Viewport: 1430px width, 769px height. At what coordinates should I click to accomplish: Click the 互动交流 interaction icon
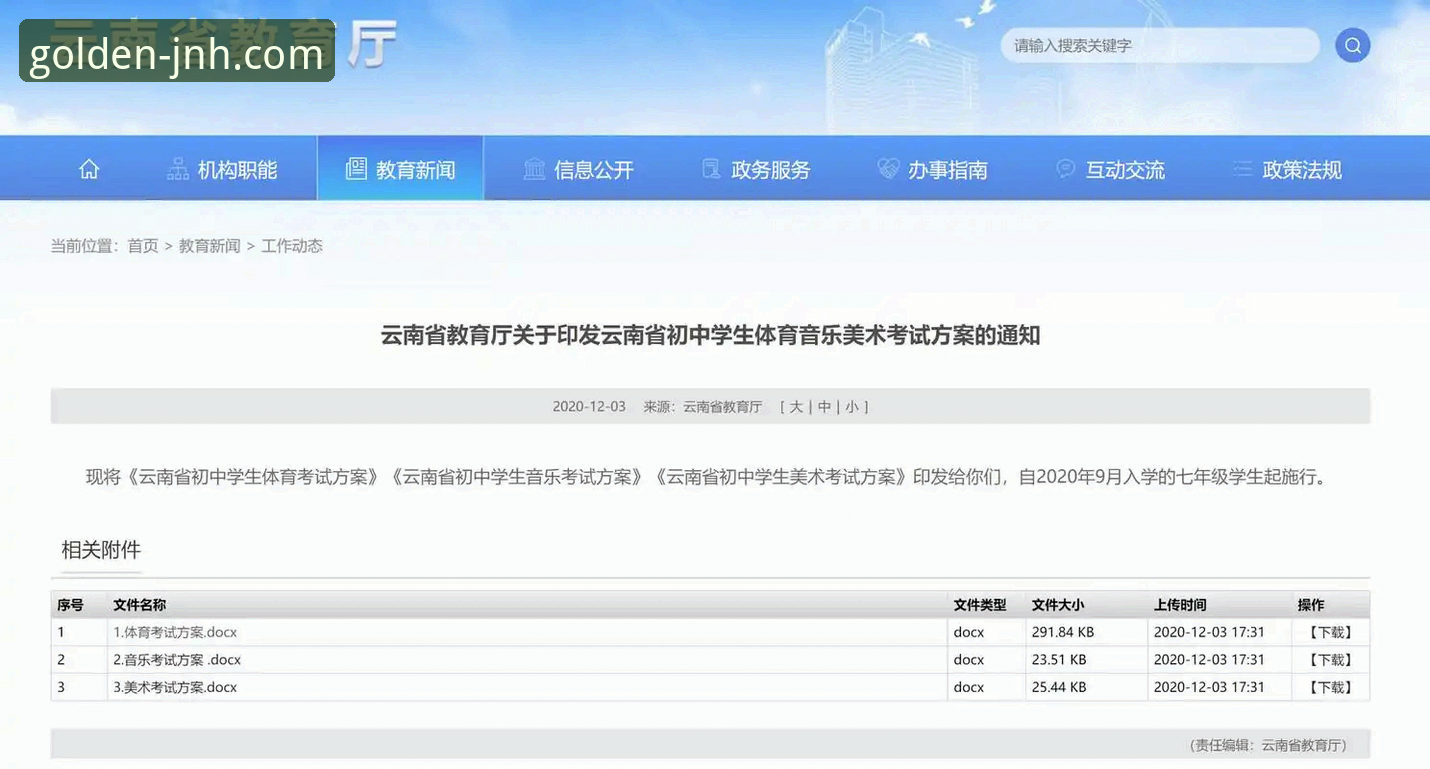tap(1064, 170)
